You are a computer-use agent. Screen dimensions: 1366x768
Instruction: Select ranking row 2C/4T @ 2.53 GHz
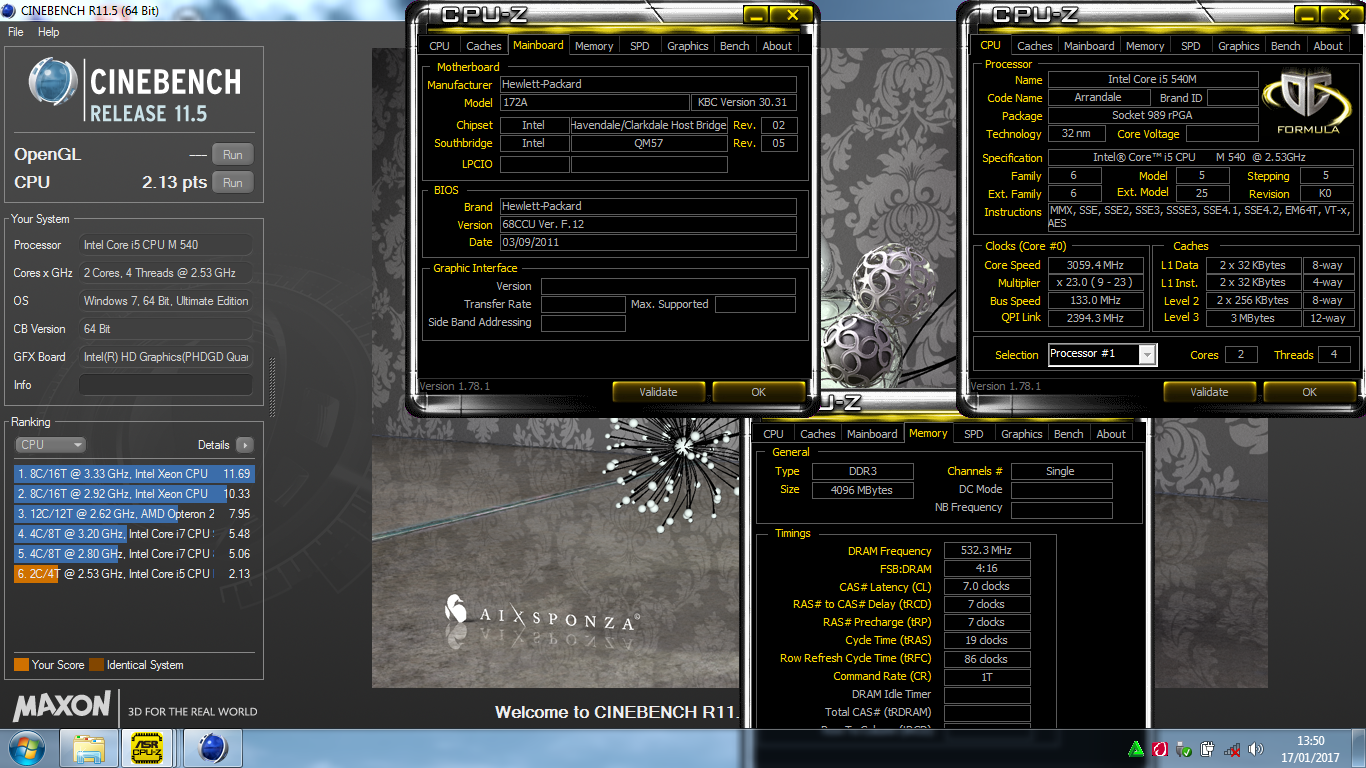point(134,574)
